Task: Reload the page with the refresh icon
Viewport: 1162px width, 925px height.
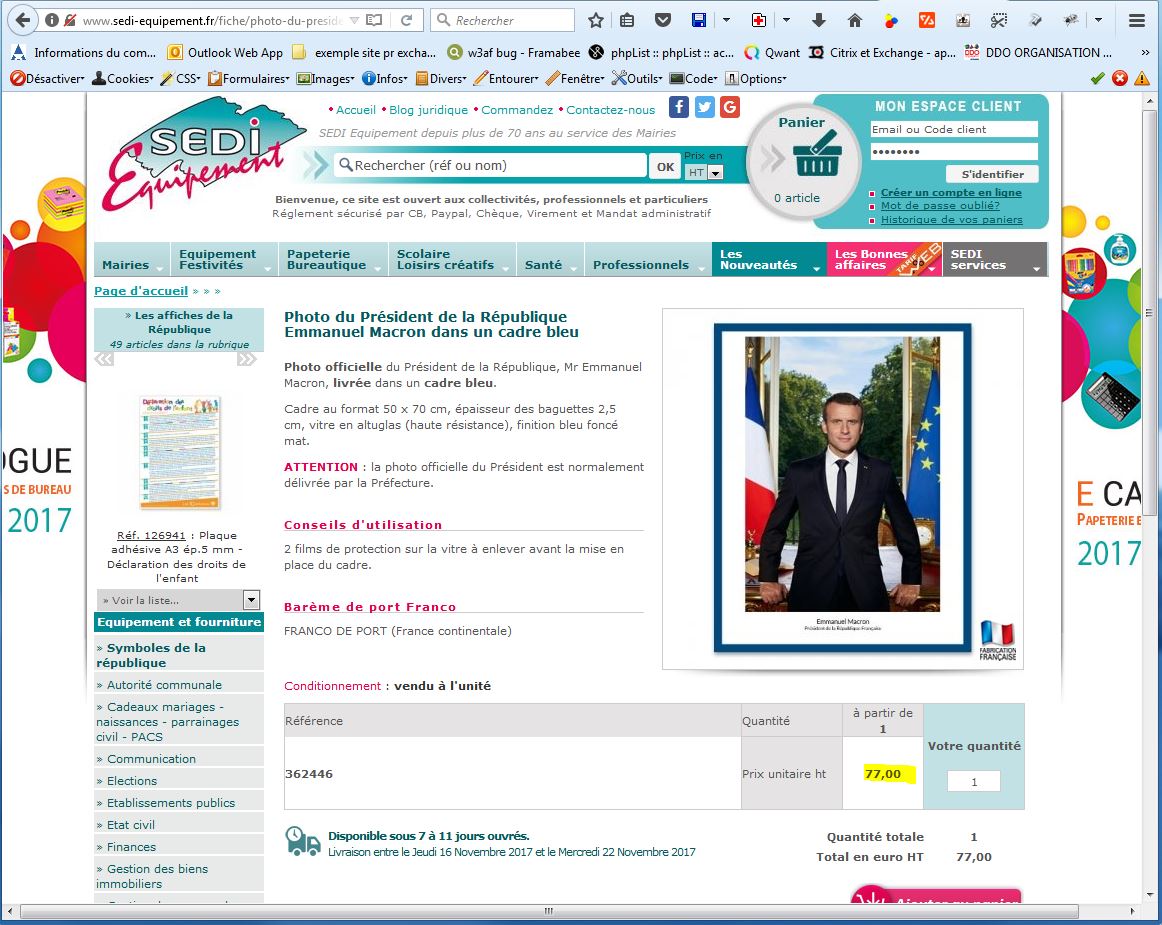Action: pos(406,20)
